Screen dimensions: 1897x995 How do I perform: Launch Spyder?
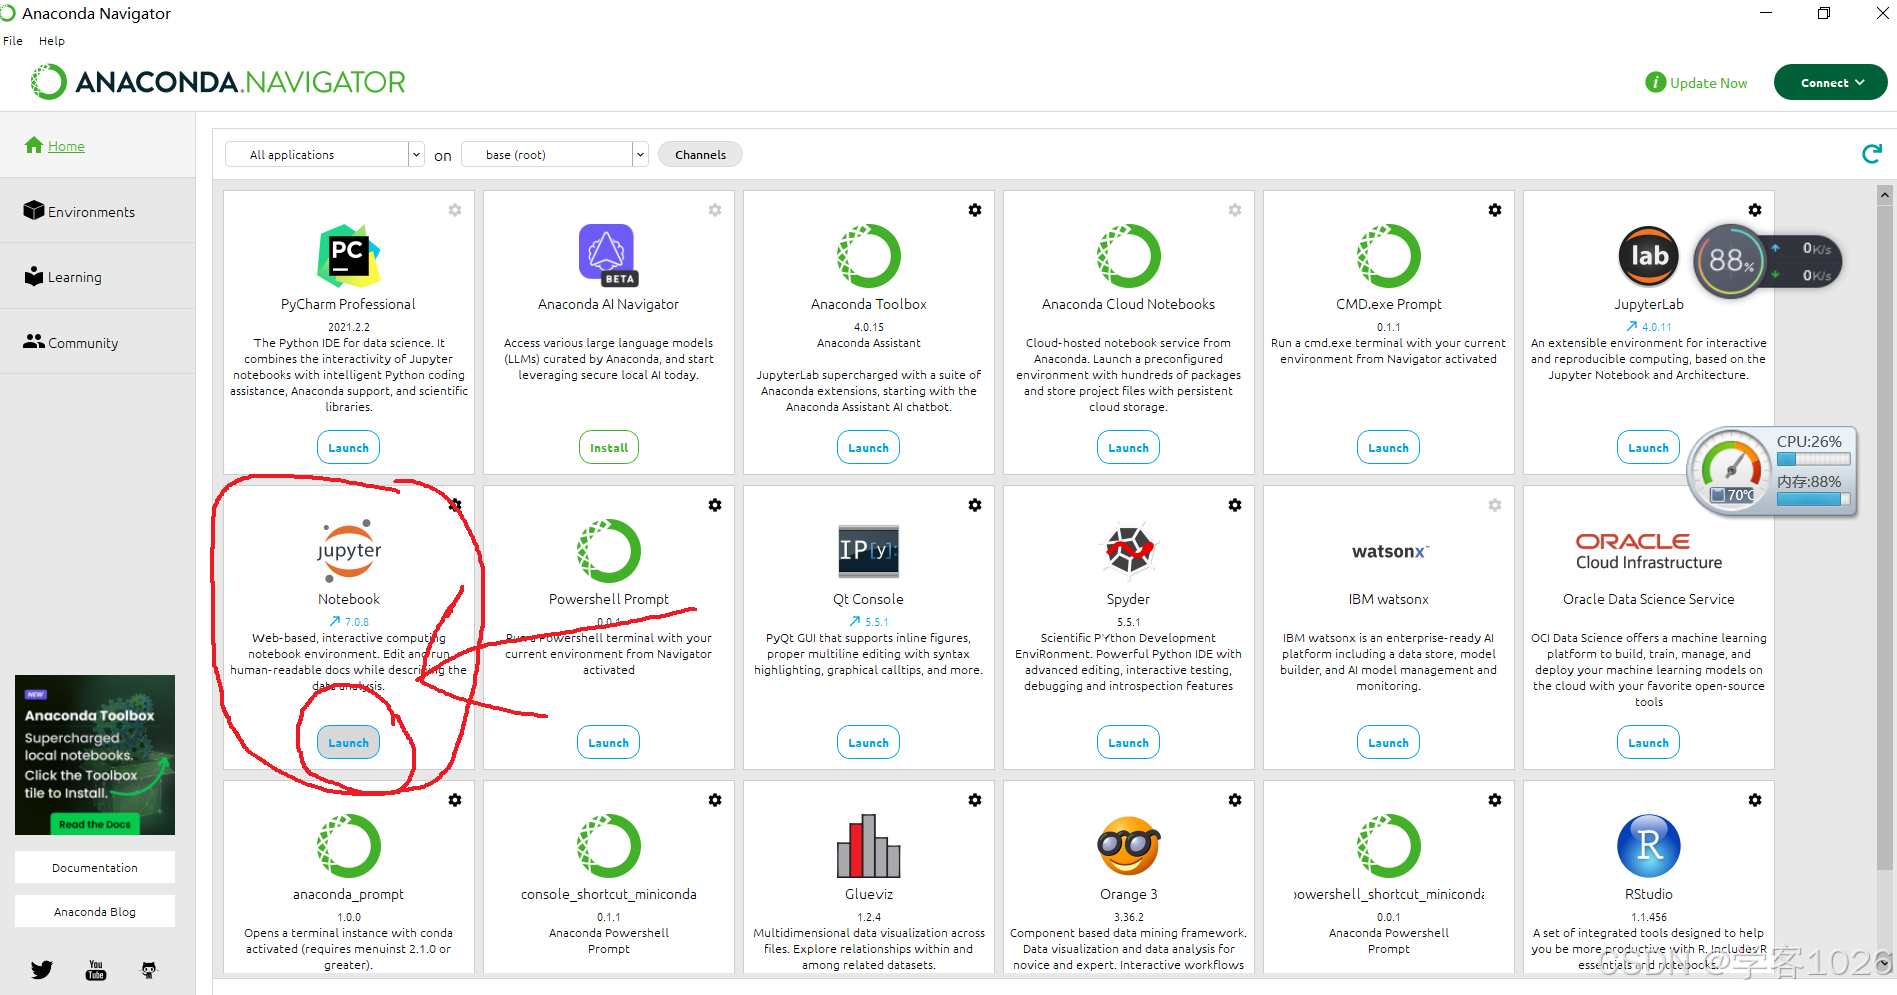pos(1128,743)
